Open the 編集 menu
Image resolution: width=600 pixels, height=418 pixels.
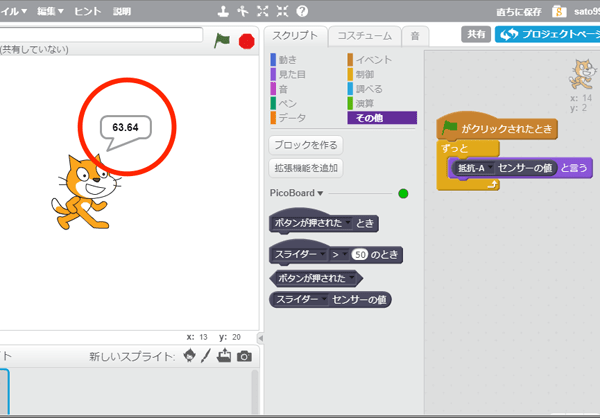50,11
